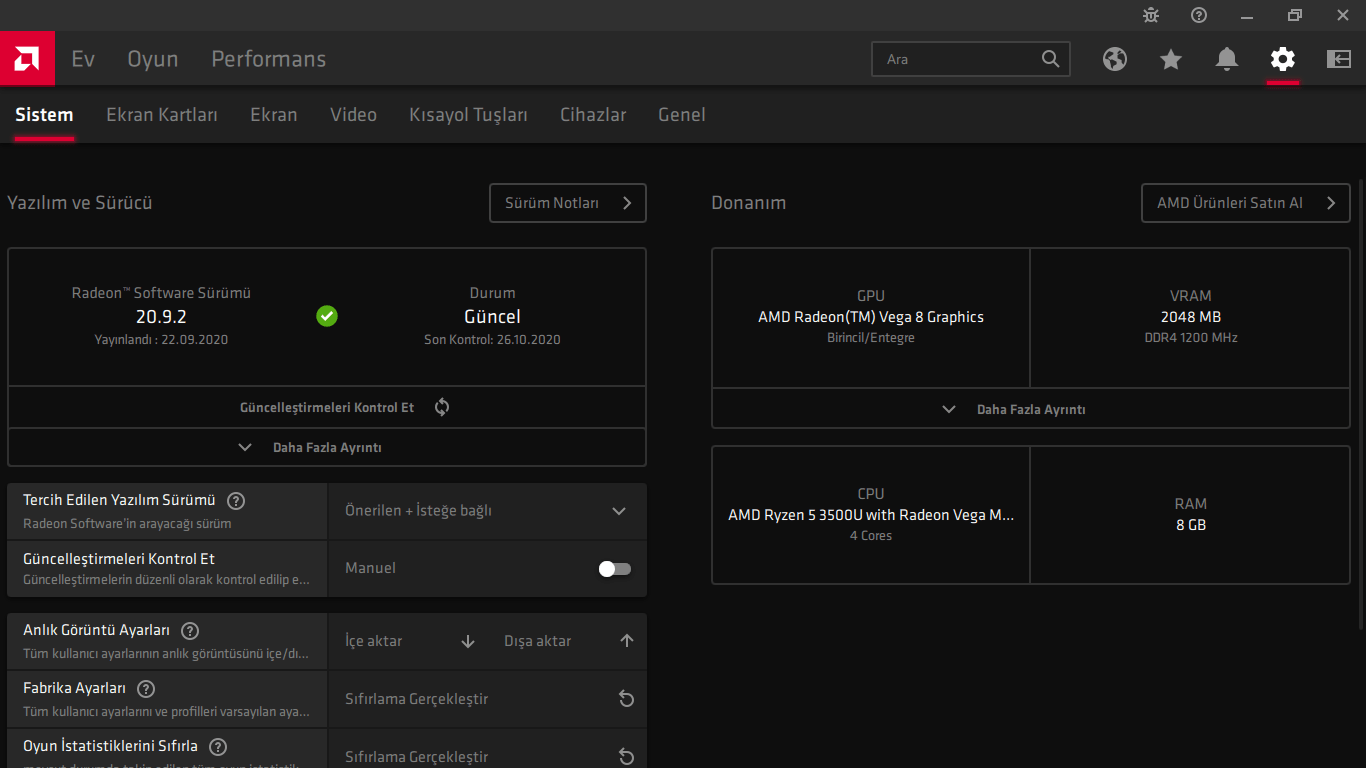Show help for Fabrika Ayarları
The height and width of the screenshot is (768, 1366).
pos(146,689)
